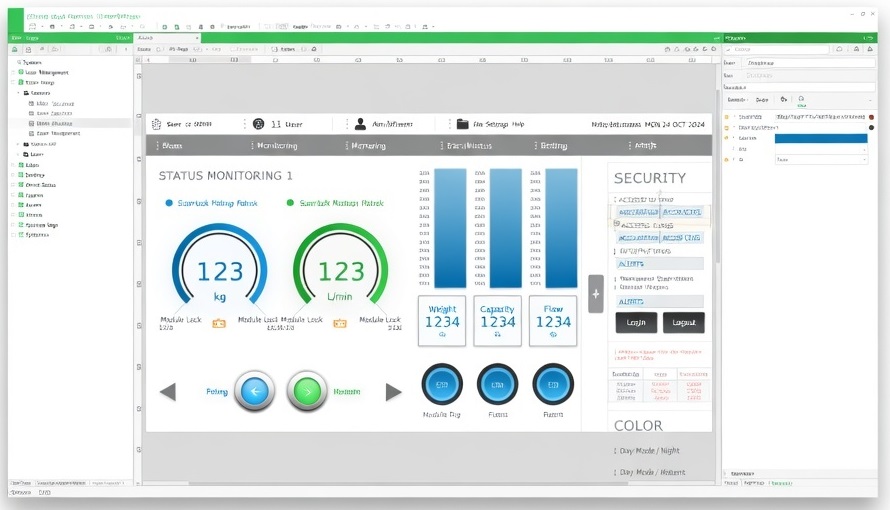Click the round clock icon in header
The image size is (890, 510).
[x=260, y=124]
